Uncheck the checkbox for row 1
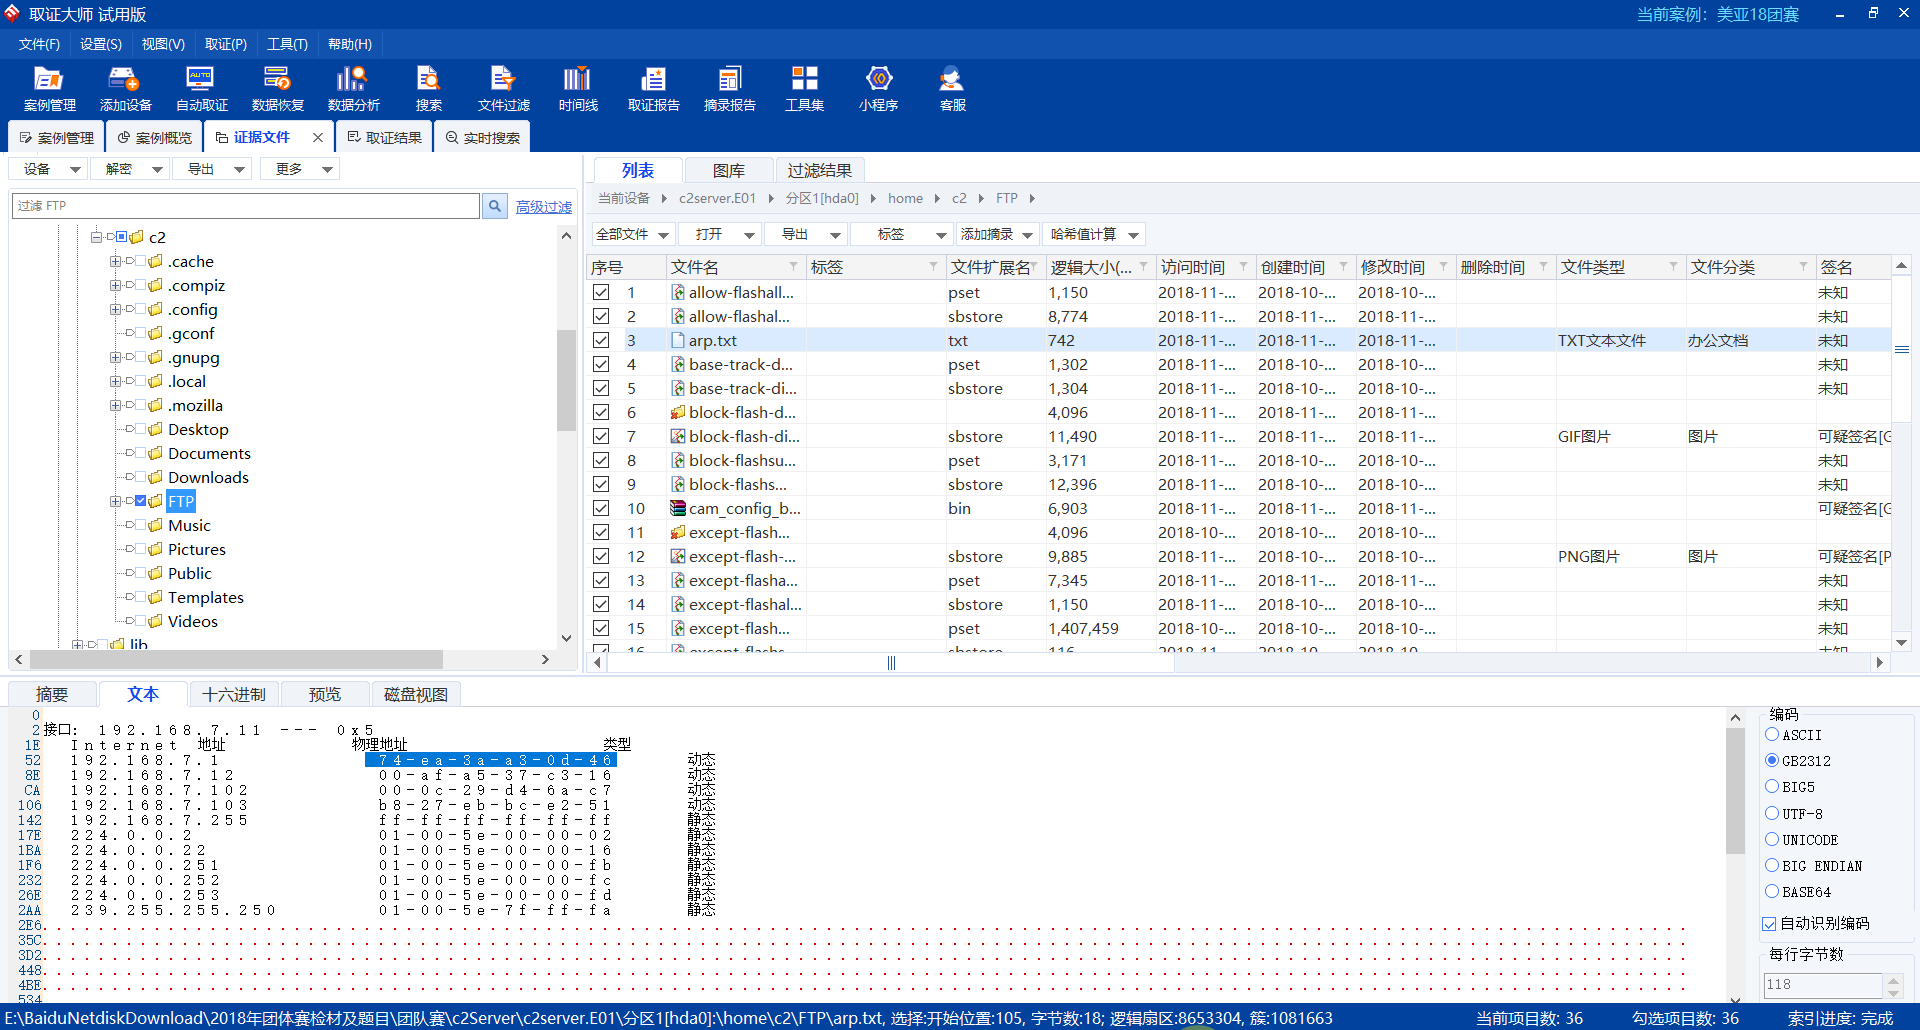This screenshot has width=1920, height=1030. click(x=601, y=292)
